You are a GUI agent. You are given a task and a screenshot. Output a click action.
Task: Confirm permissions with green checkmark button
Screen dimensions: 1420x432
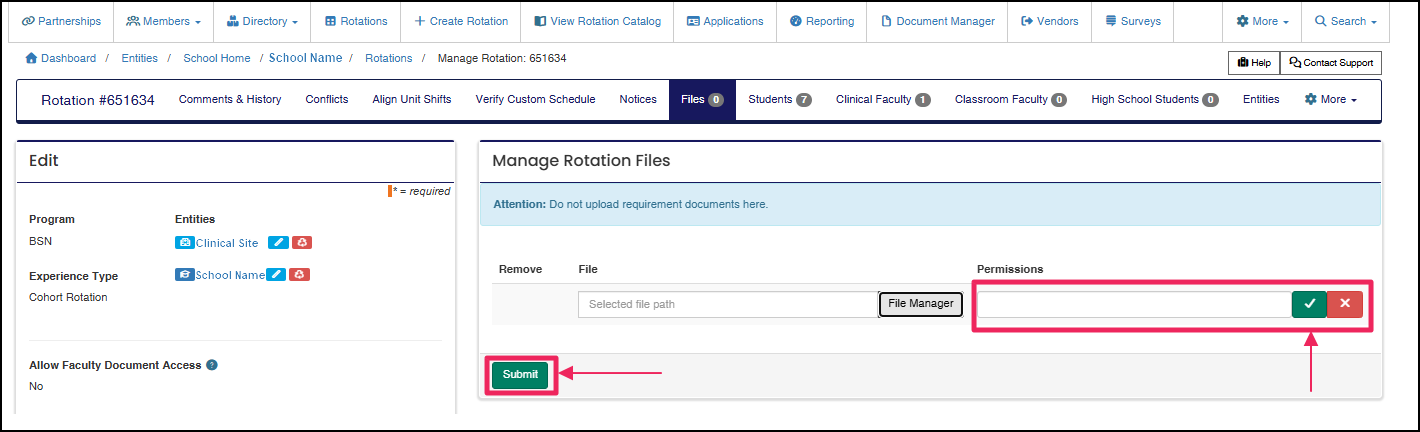pos(1309,304)
